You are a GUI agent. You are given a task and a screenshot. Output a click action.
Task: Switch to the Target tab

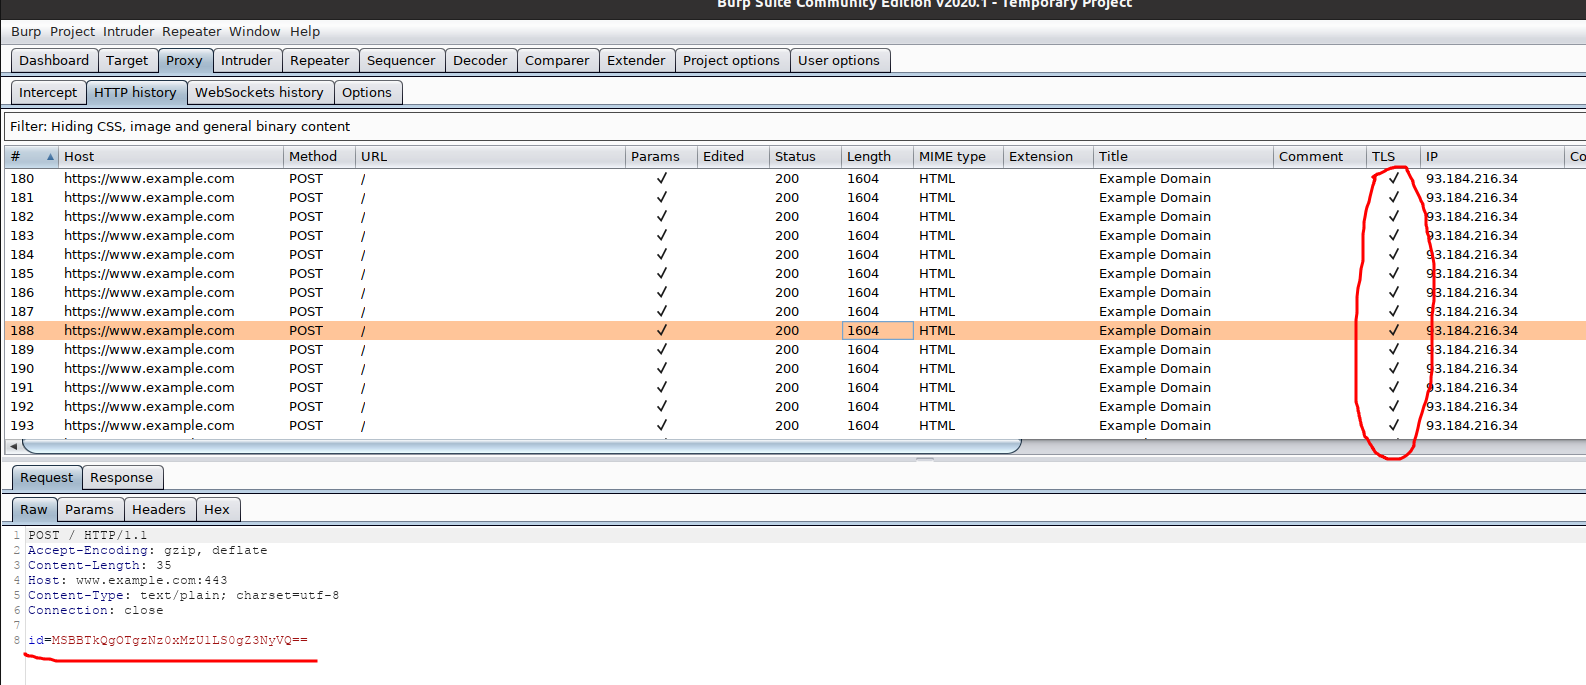pos(127,61)
